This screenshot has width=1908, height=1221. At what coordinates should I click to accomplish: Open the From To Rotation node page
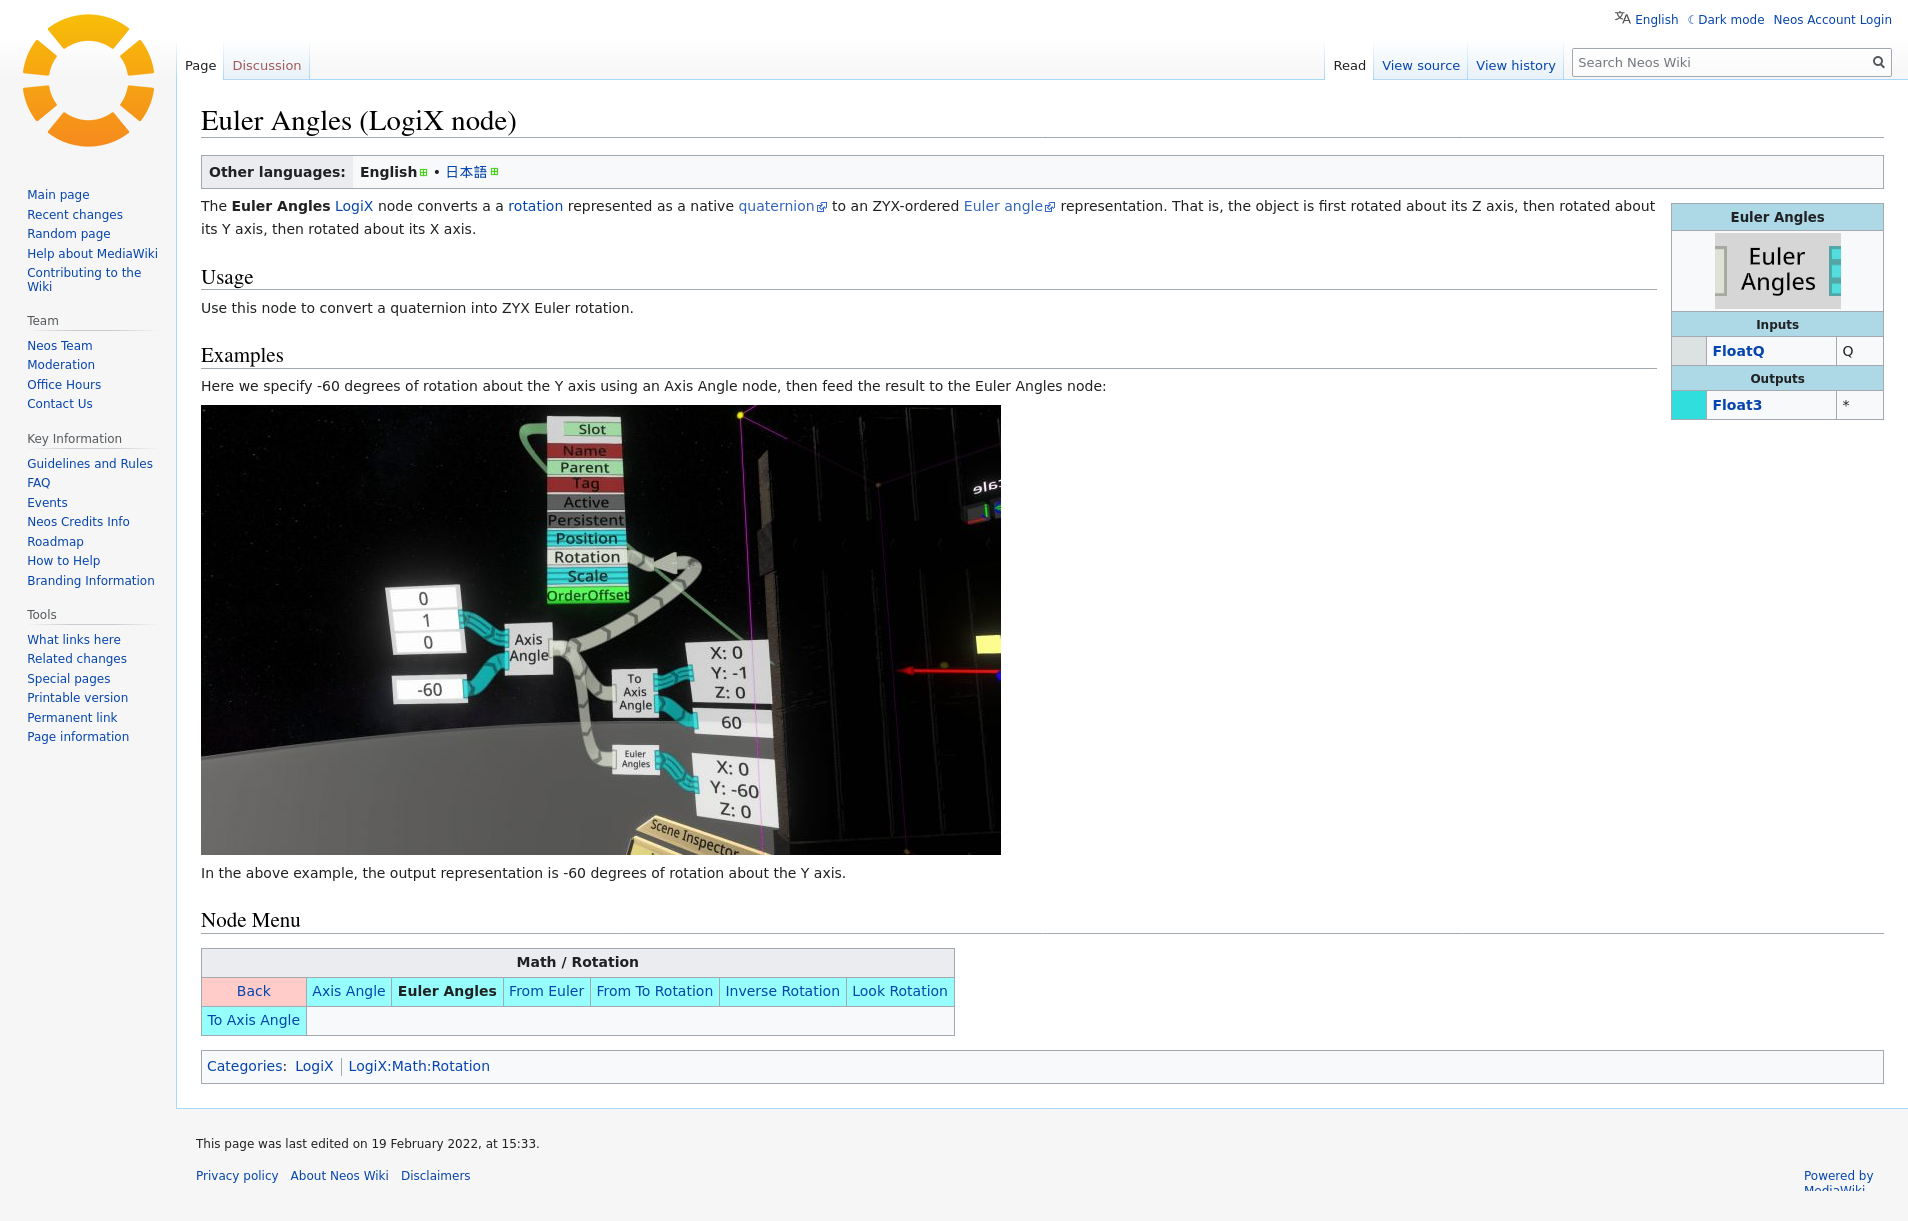click(654, 991)
